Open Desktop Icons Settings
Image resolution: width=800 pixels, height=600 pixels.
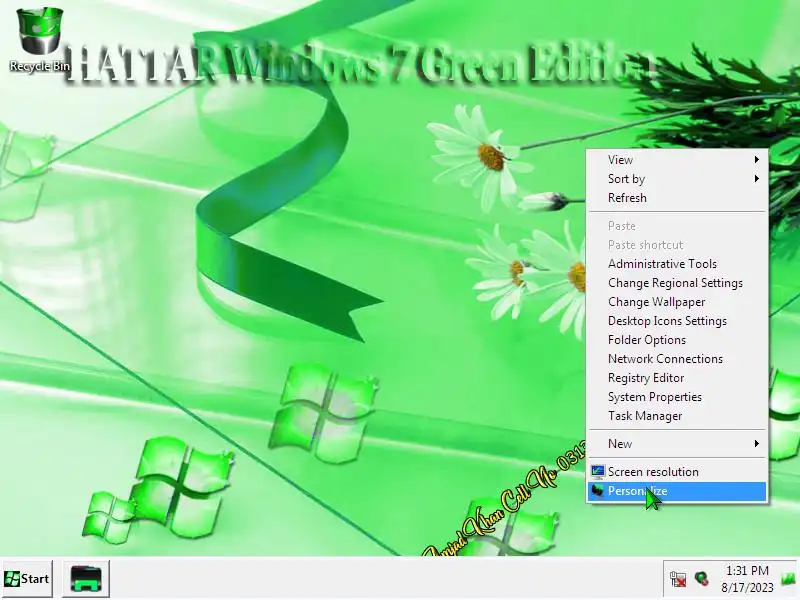[678, 321]
